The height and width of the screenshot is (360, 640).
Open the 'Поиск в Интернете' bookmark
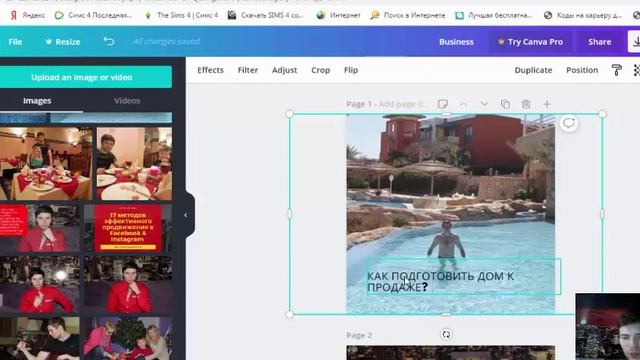coord(408,15)
